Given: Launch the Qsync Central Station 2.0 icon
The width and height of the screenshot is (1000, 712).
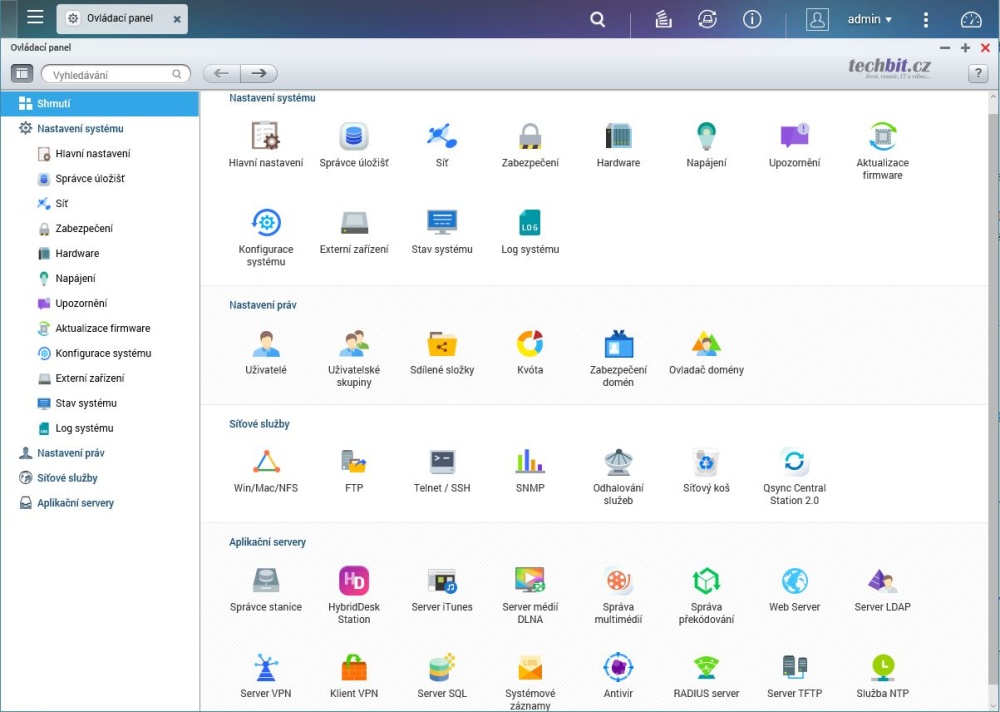Looking at the screenshot, I should coord(794,462).
